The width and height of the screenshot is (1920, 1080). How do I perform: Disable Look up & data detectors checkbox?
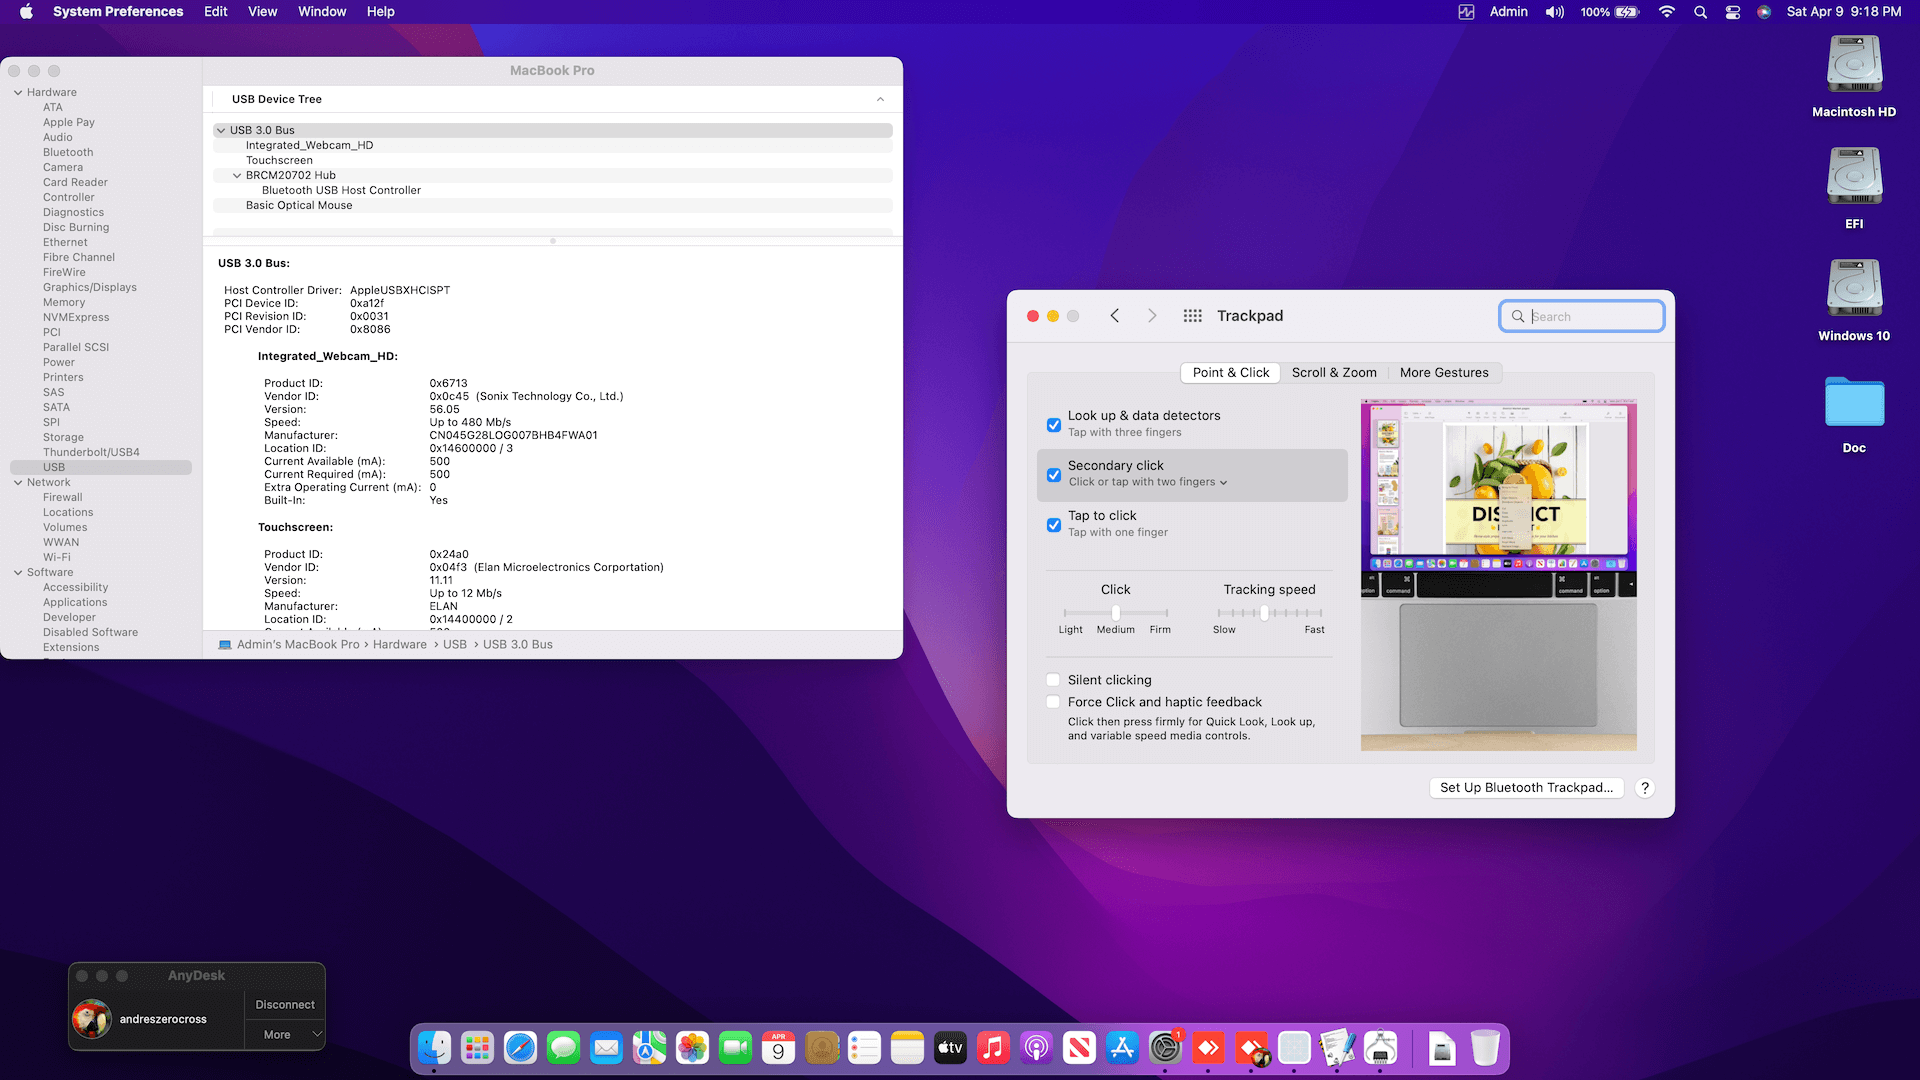coord(1054,425)
